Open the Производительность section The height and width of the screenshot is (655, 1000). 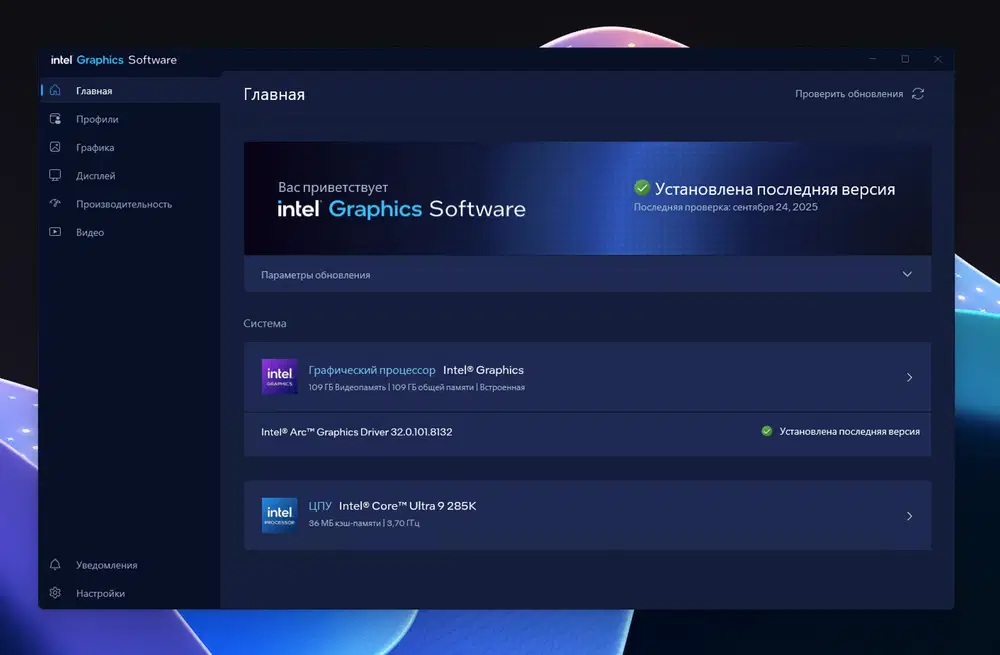click(x=131, y=204)
